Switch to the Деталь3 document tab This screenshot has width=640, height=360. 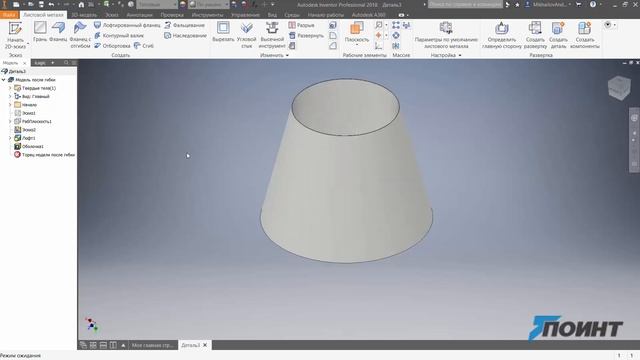click(191, 345)
